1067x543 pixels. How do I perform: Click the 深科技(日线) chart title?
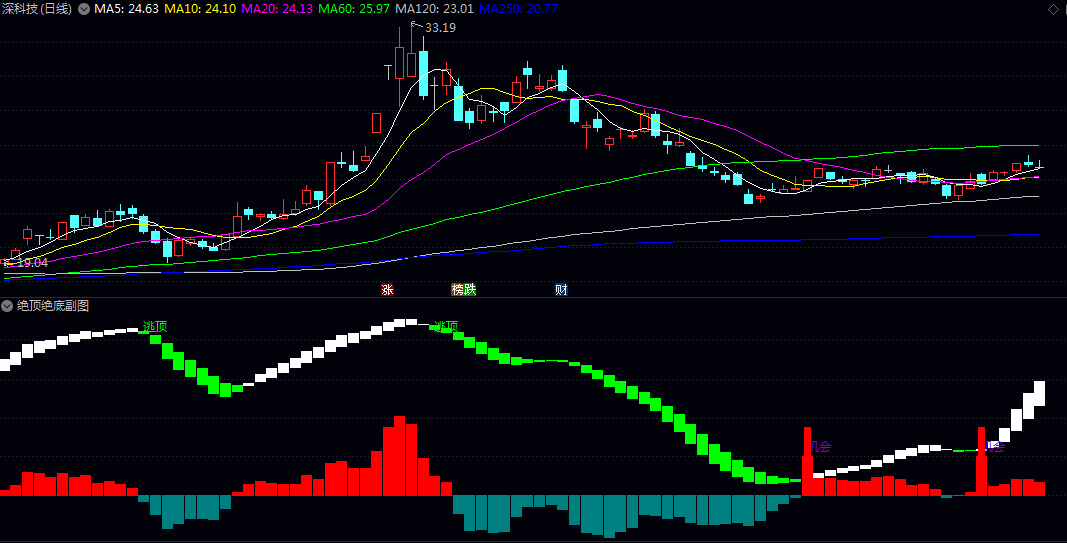(37, 9)
